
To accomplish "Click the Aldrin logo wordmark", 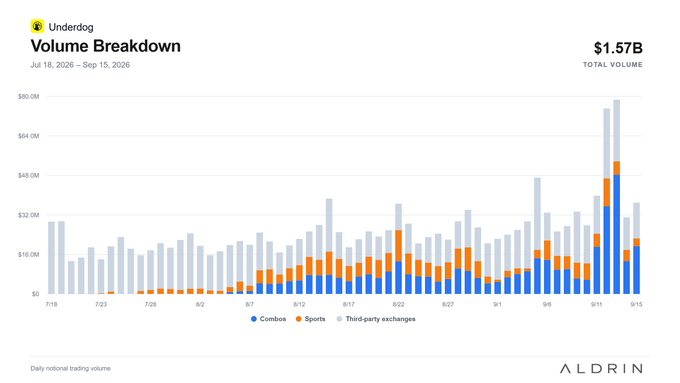I will pos(601,369).
